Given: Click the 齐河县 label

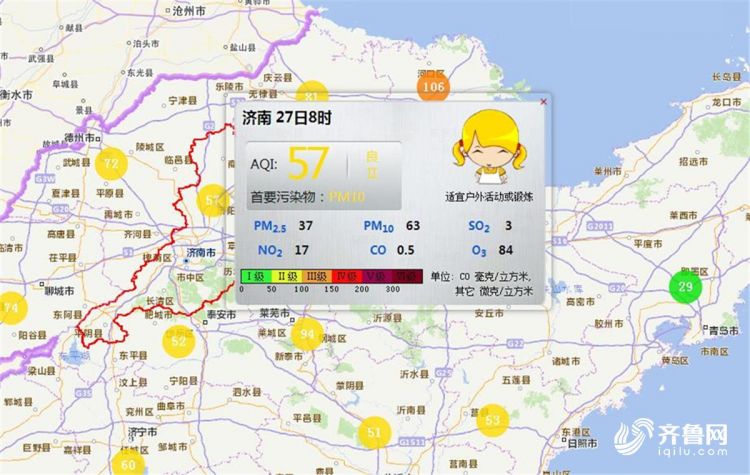Looking at the screenshot, I should (138, 234).
